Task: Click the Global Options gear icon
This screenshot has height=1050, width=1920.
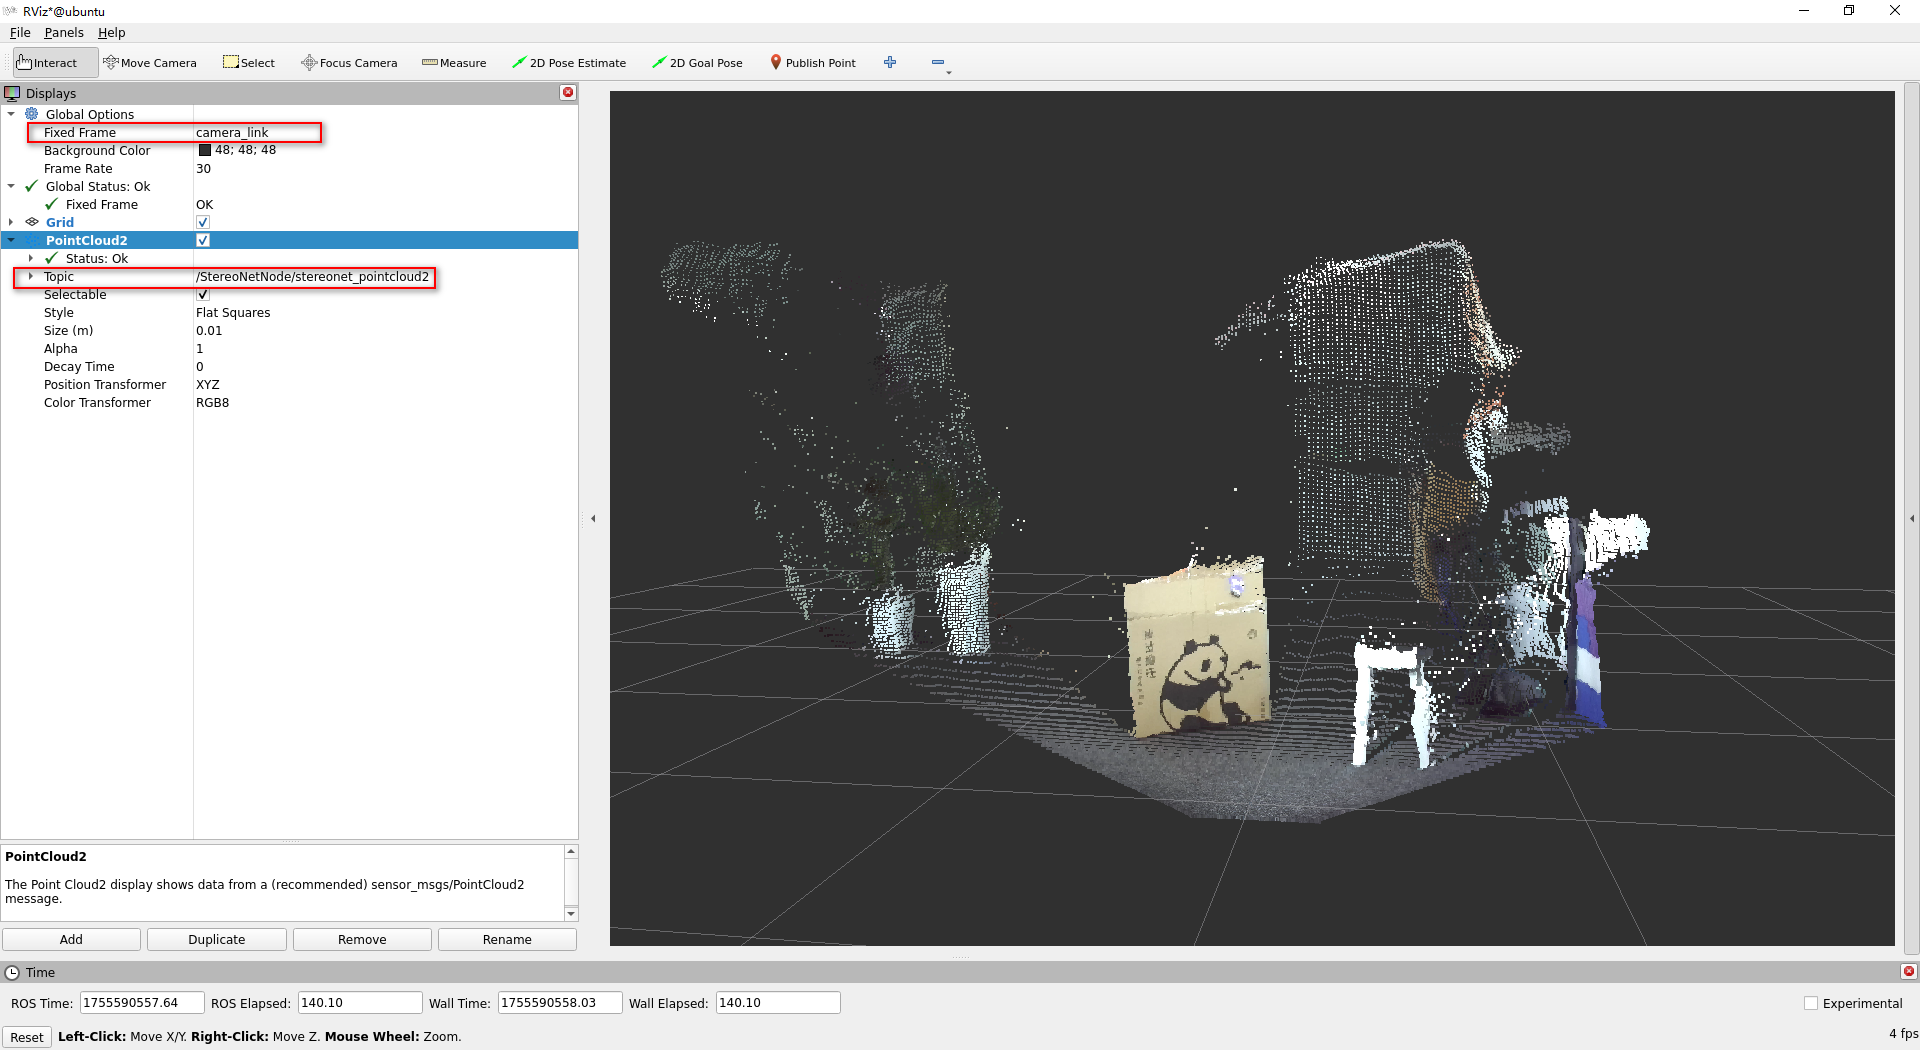Action: tap(32, 114)
